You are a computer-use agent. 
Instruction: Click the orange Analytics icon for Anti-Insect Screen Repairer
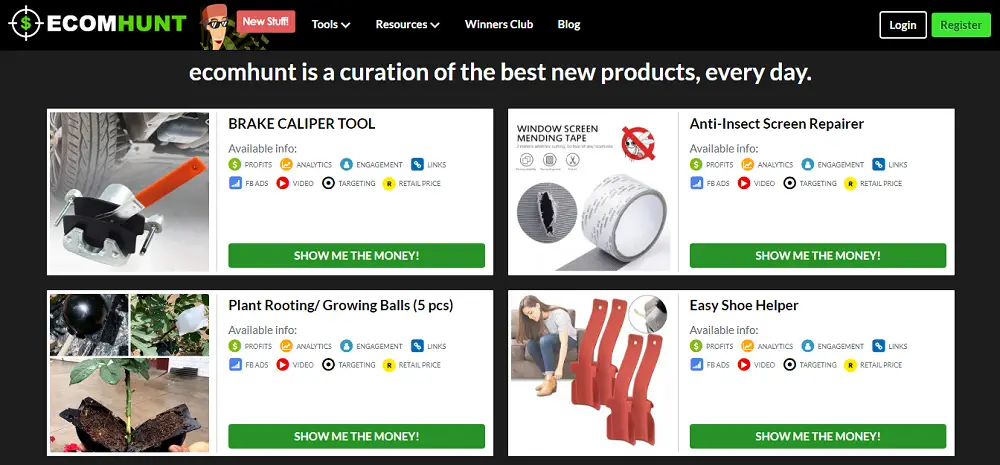click(747, 165)
